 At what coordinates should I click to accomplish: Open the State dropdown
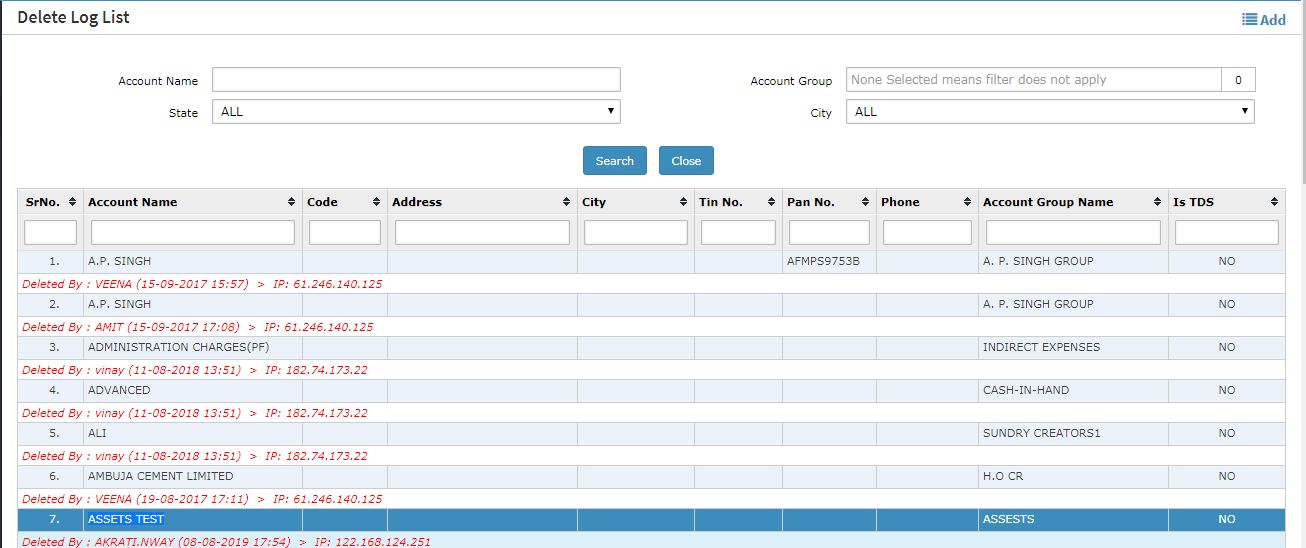click(x=416, y=112)
